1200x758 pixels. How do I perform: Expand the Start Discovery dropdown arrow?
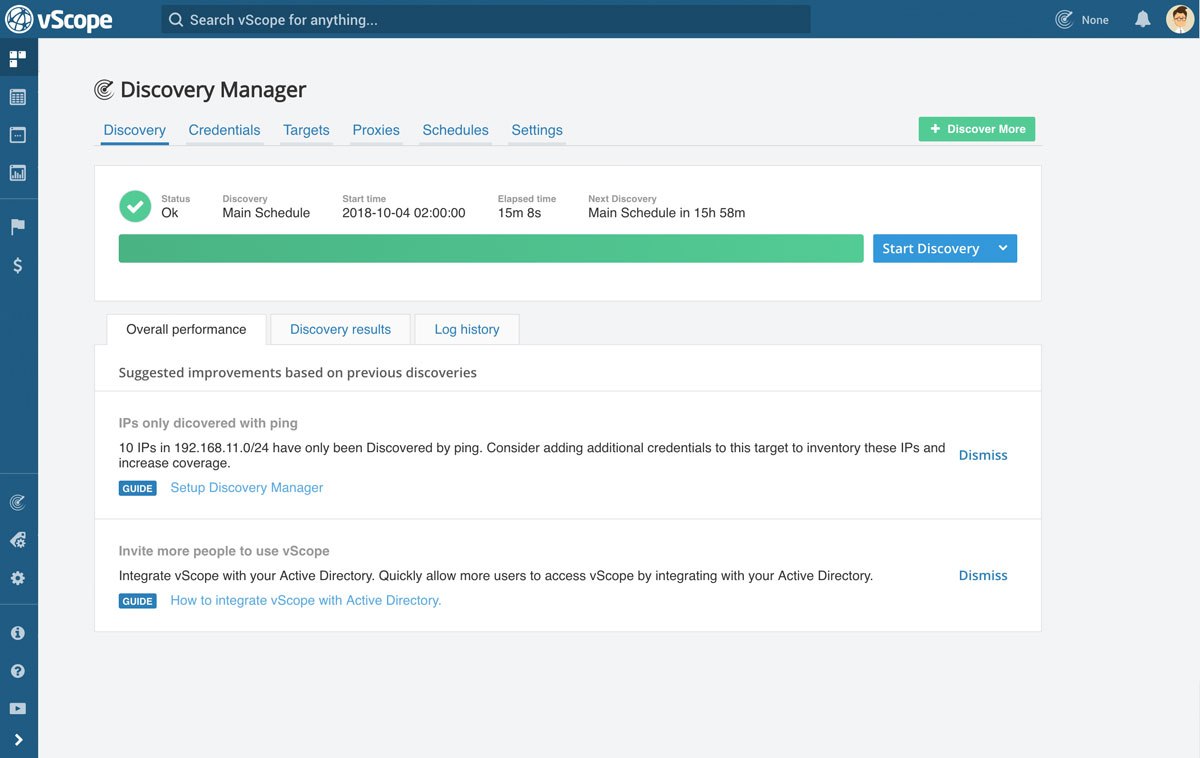(1003, 249)
